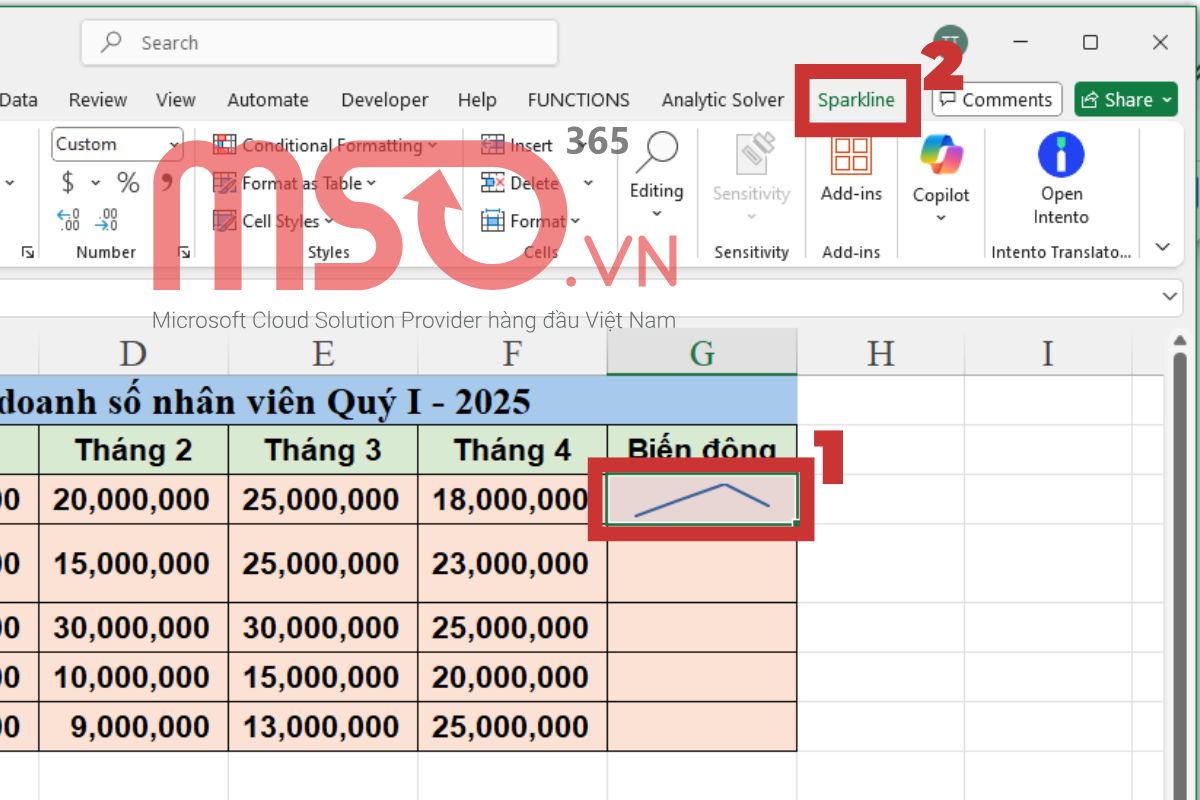Click the green Share button
1200x800 pixels.
click(x=1126, y=99)
